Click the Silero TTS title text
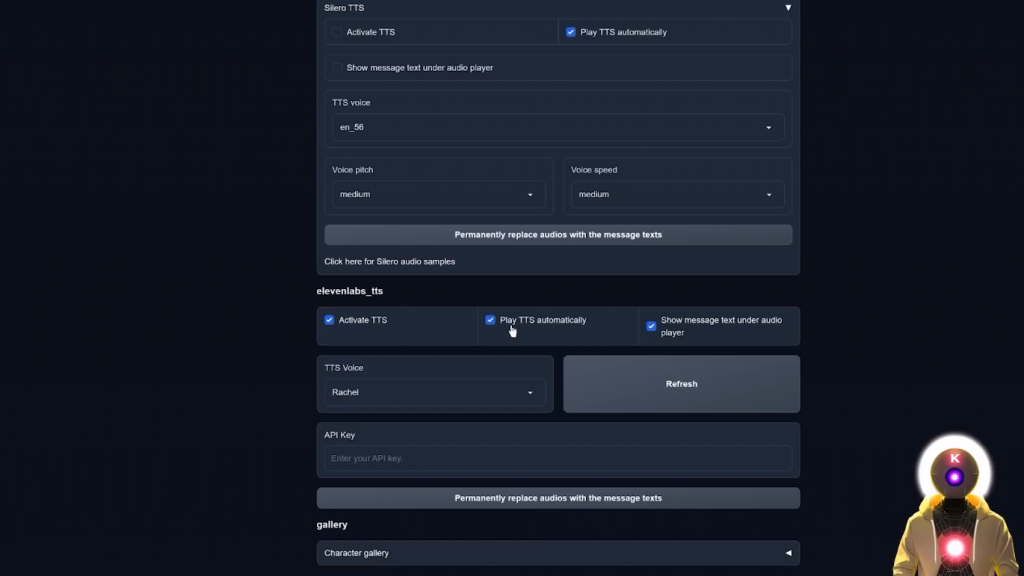Viewport: 1024px width, 576px height. [344, 8]
